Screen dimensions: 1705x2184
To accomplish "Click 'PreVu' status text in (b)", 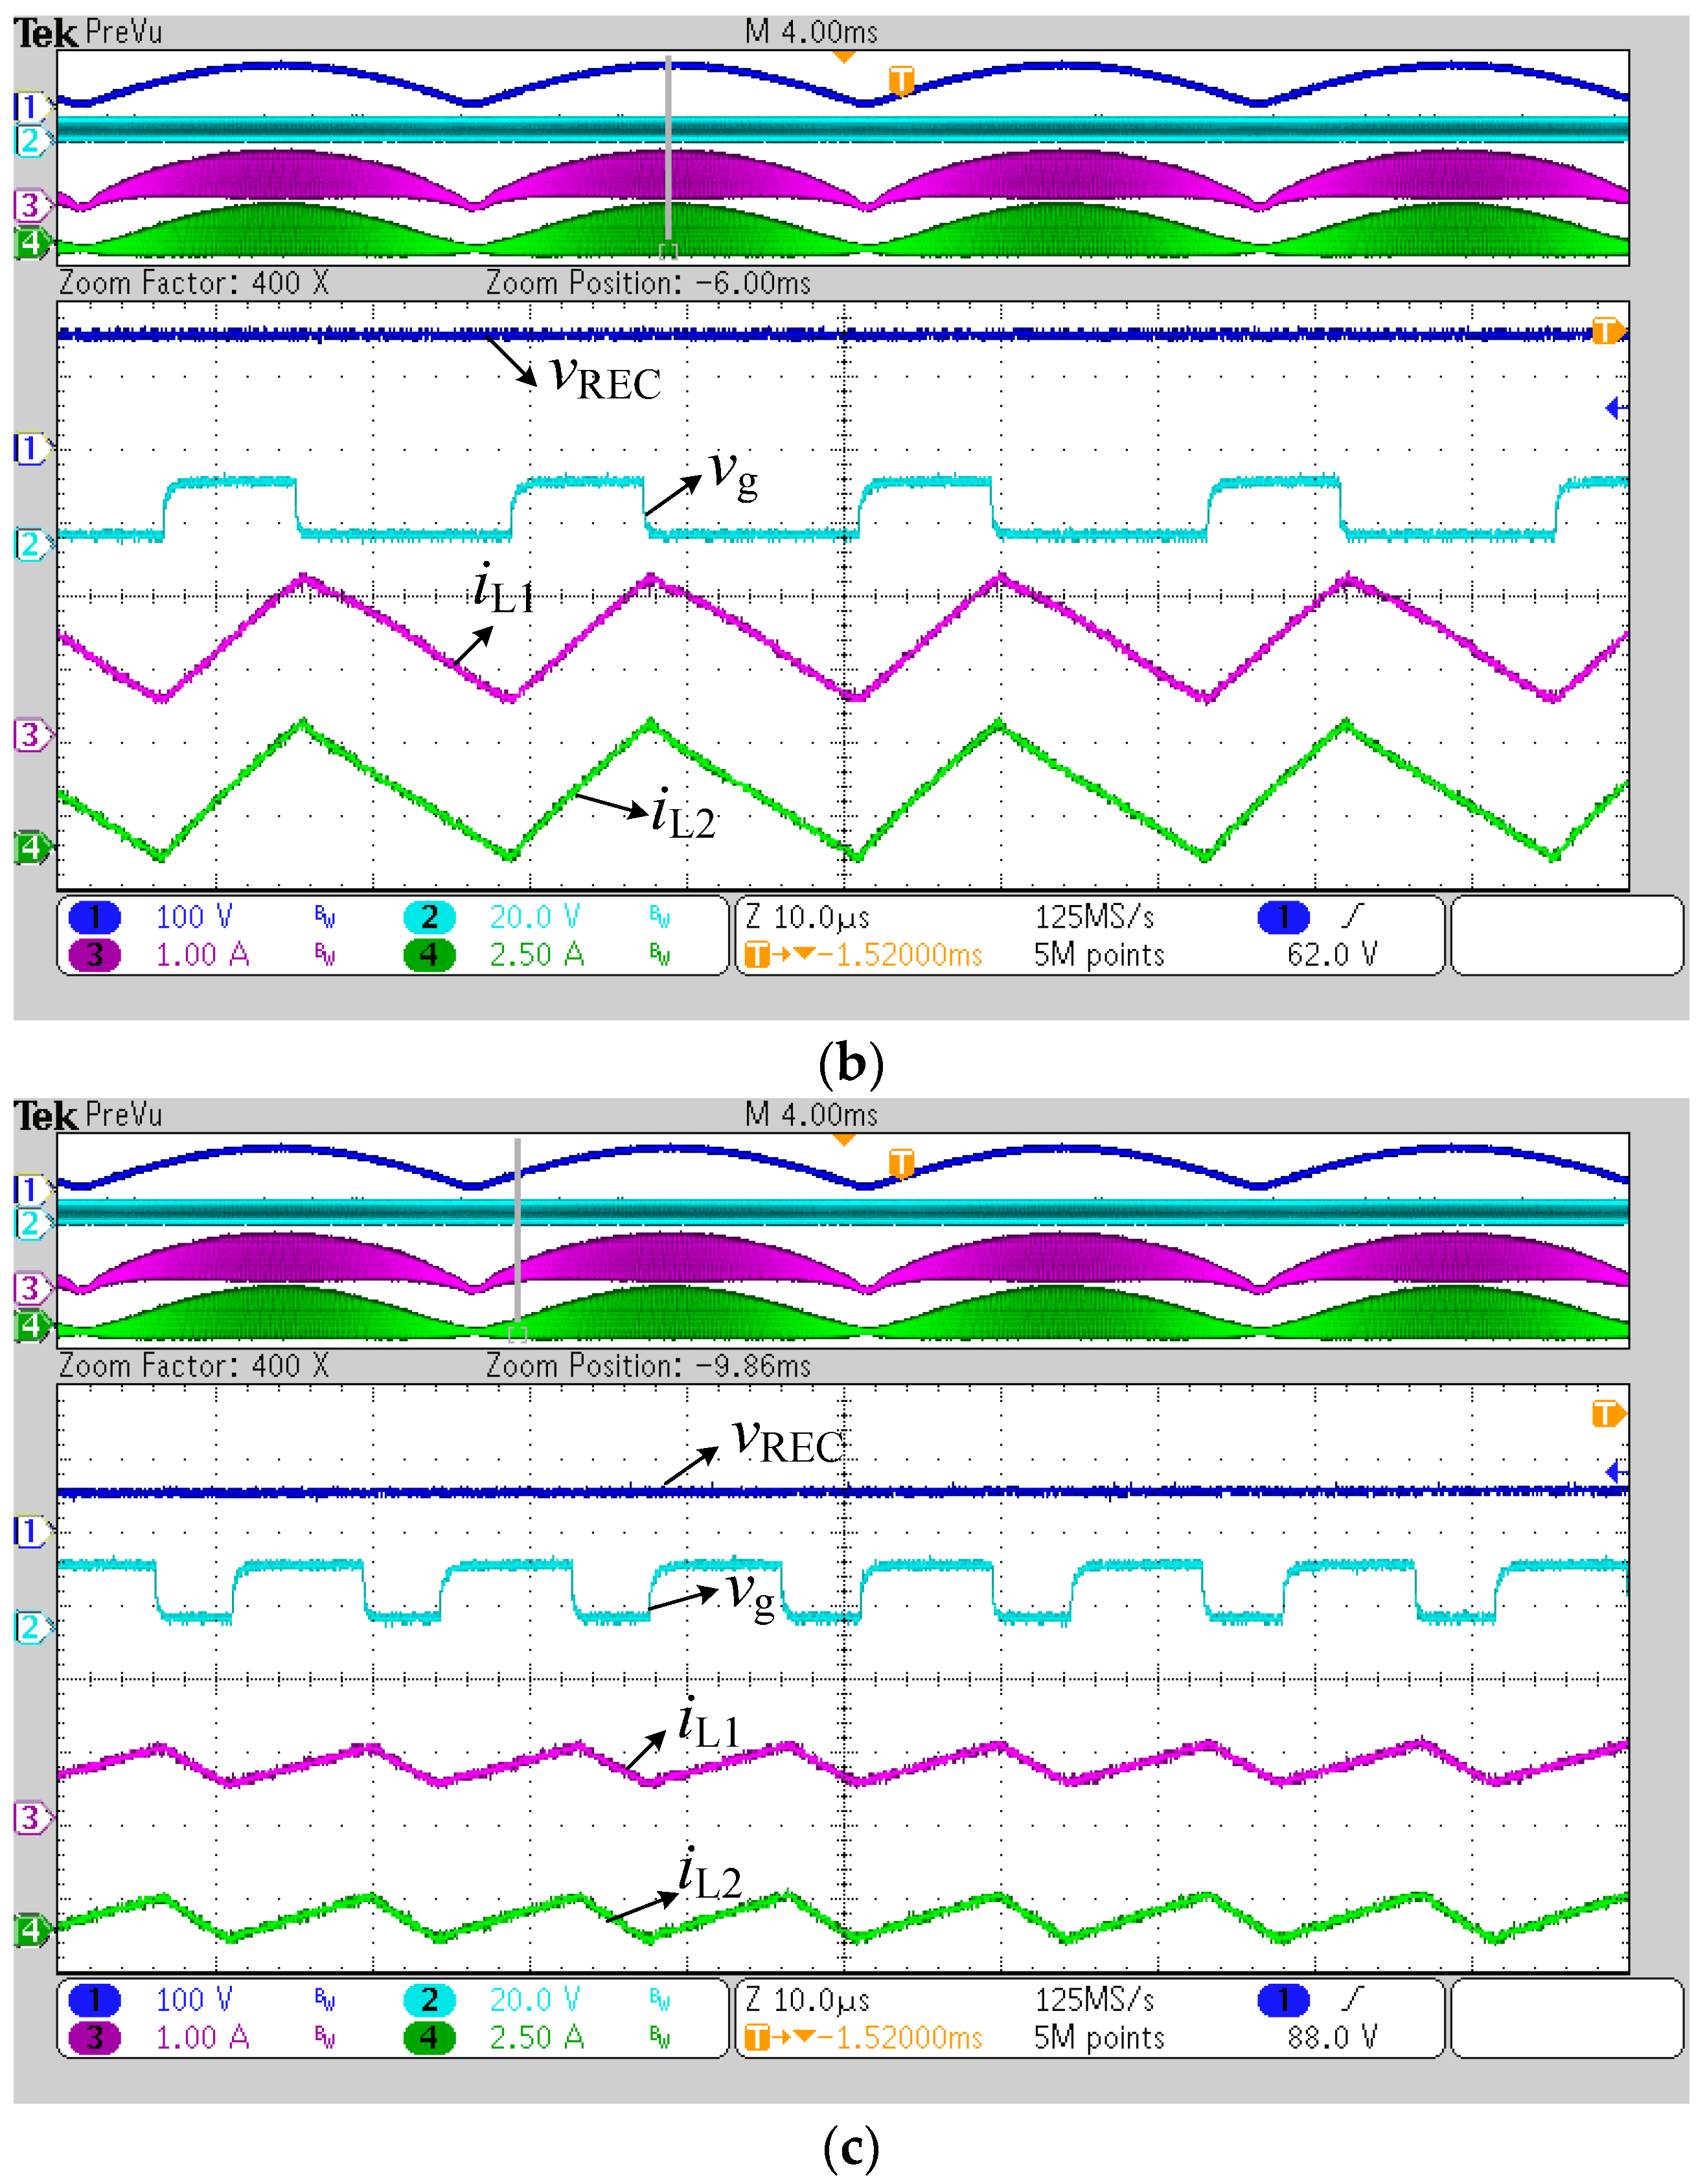I will [x=124, y=32].
